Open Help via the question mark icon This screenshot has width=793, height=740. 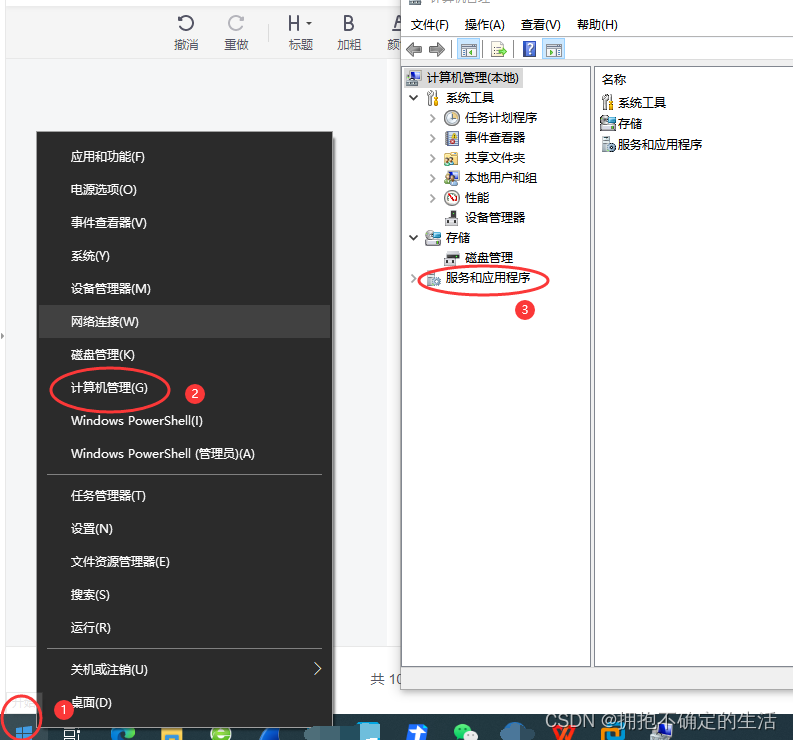coord(530,49)
